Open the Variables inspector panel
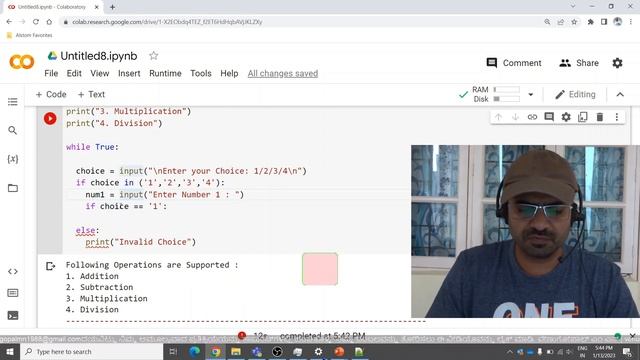640x360 pixels. [13, 159]
